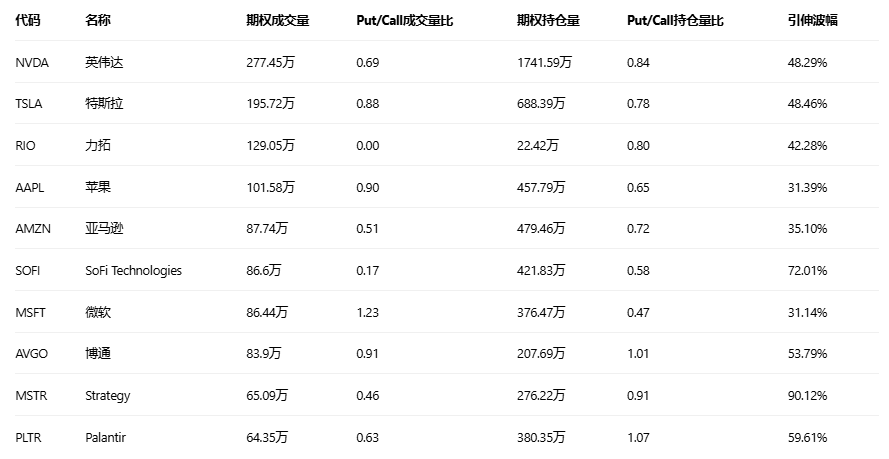Open the 微软 stock name
Viewport: 889px width, 459px height.
click(x=98, y=312)
